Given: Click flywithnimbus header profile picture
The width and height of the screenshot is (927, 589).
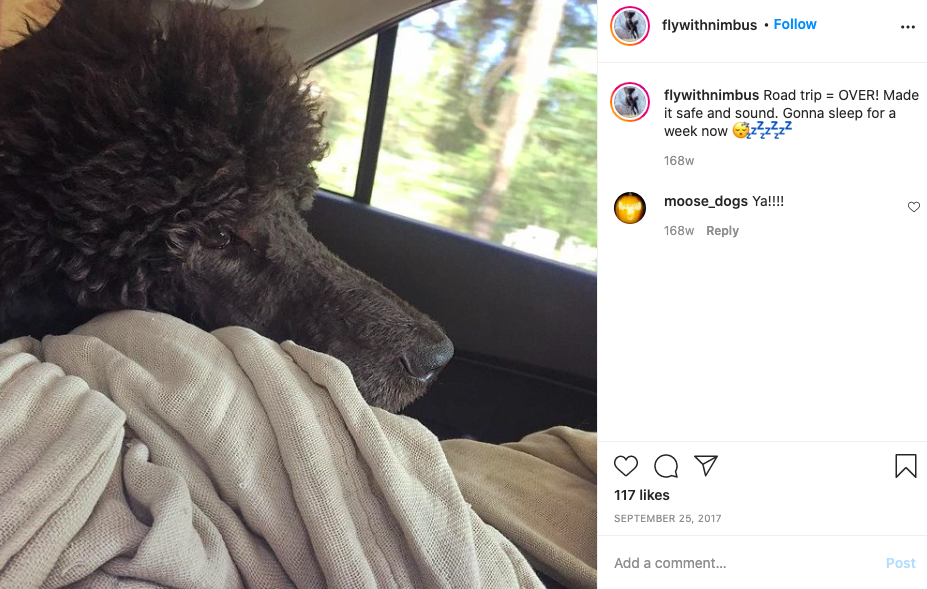Looking at the screenshot, I should (630, 26).
